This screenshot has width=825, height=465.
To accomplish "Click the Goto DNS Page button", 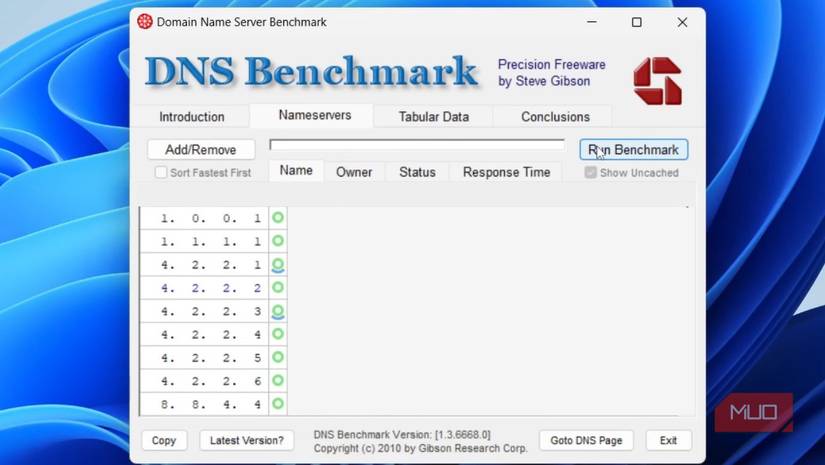I will [x=586, y=440].
